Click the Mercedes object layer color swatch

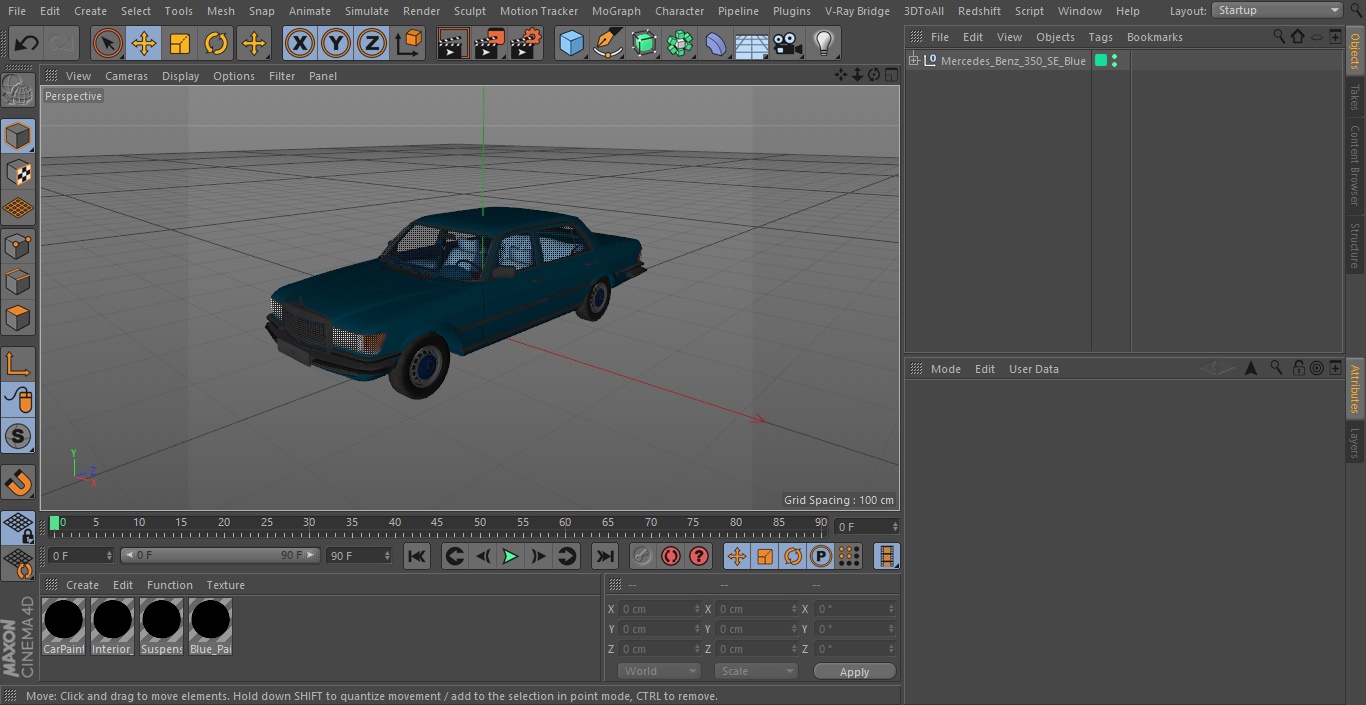point(1101,61)
